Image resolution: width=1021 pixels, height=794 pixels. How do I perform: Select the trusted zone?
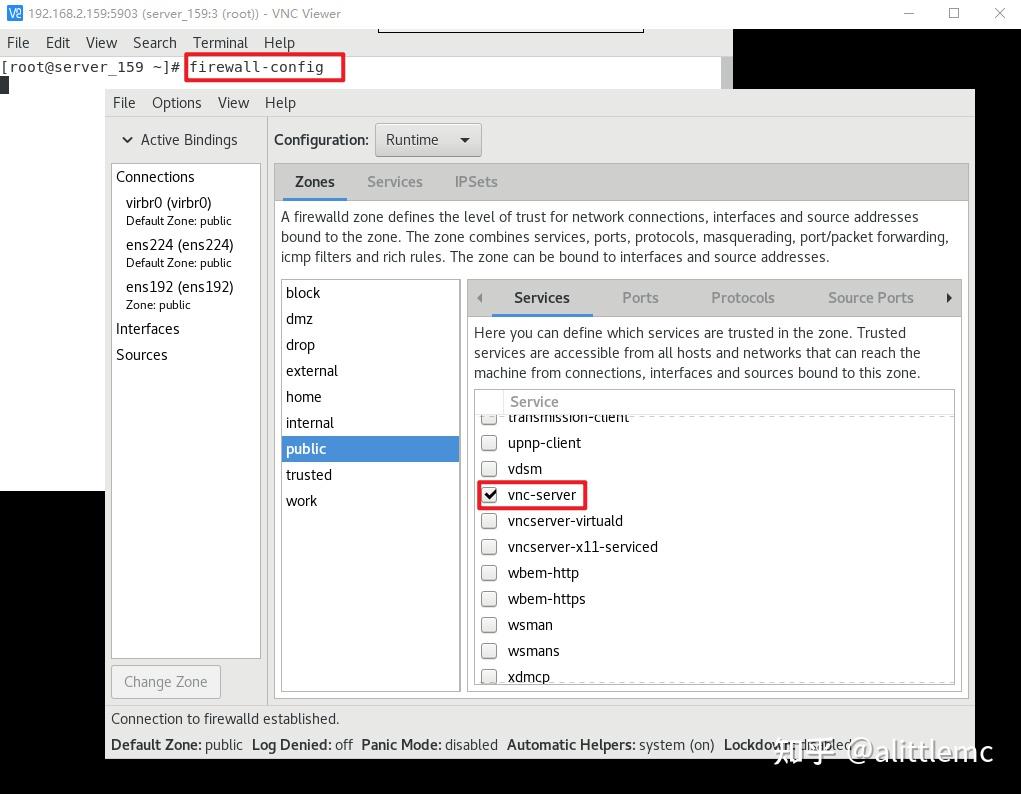click(x=371, y=475)
